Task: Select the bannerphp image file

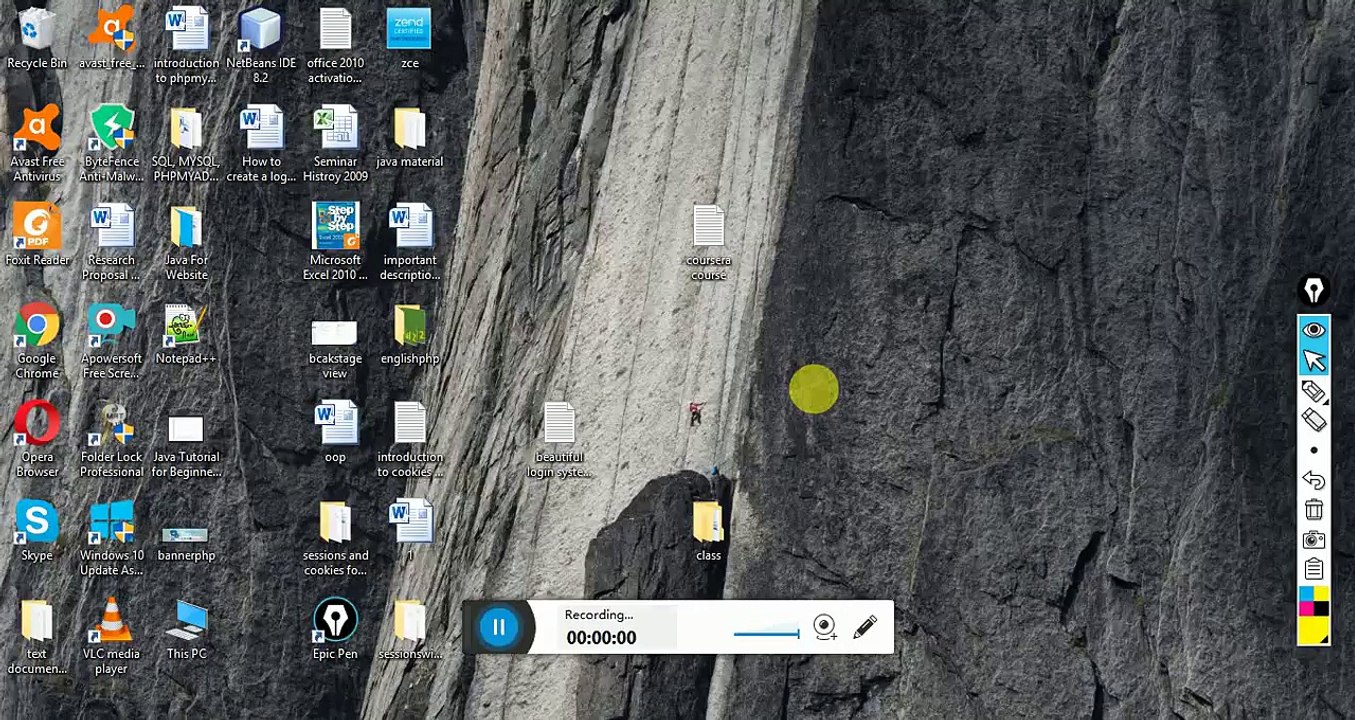Action: coord(186,545)
